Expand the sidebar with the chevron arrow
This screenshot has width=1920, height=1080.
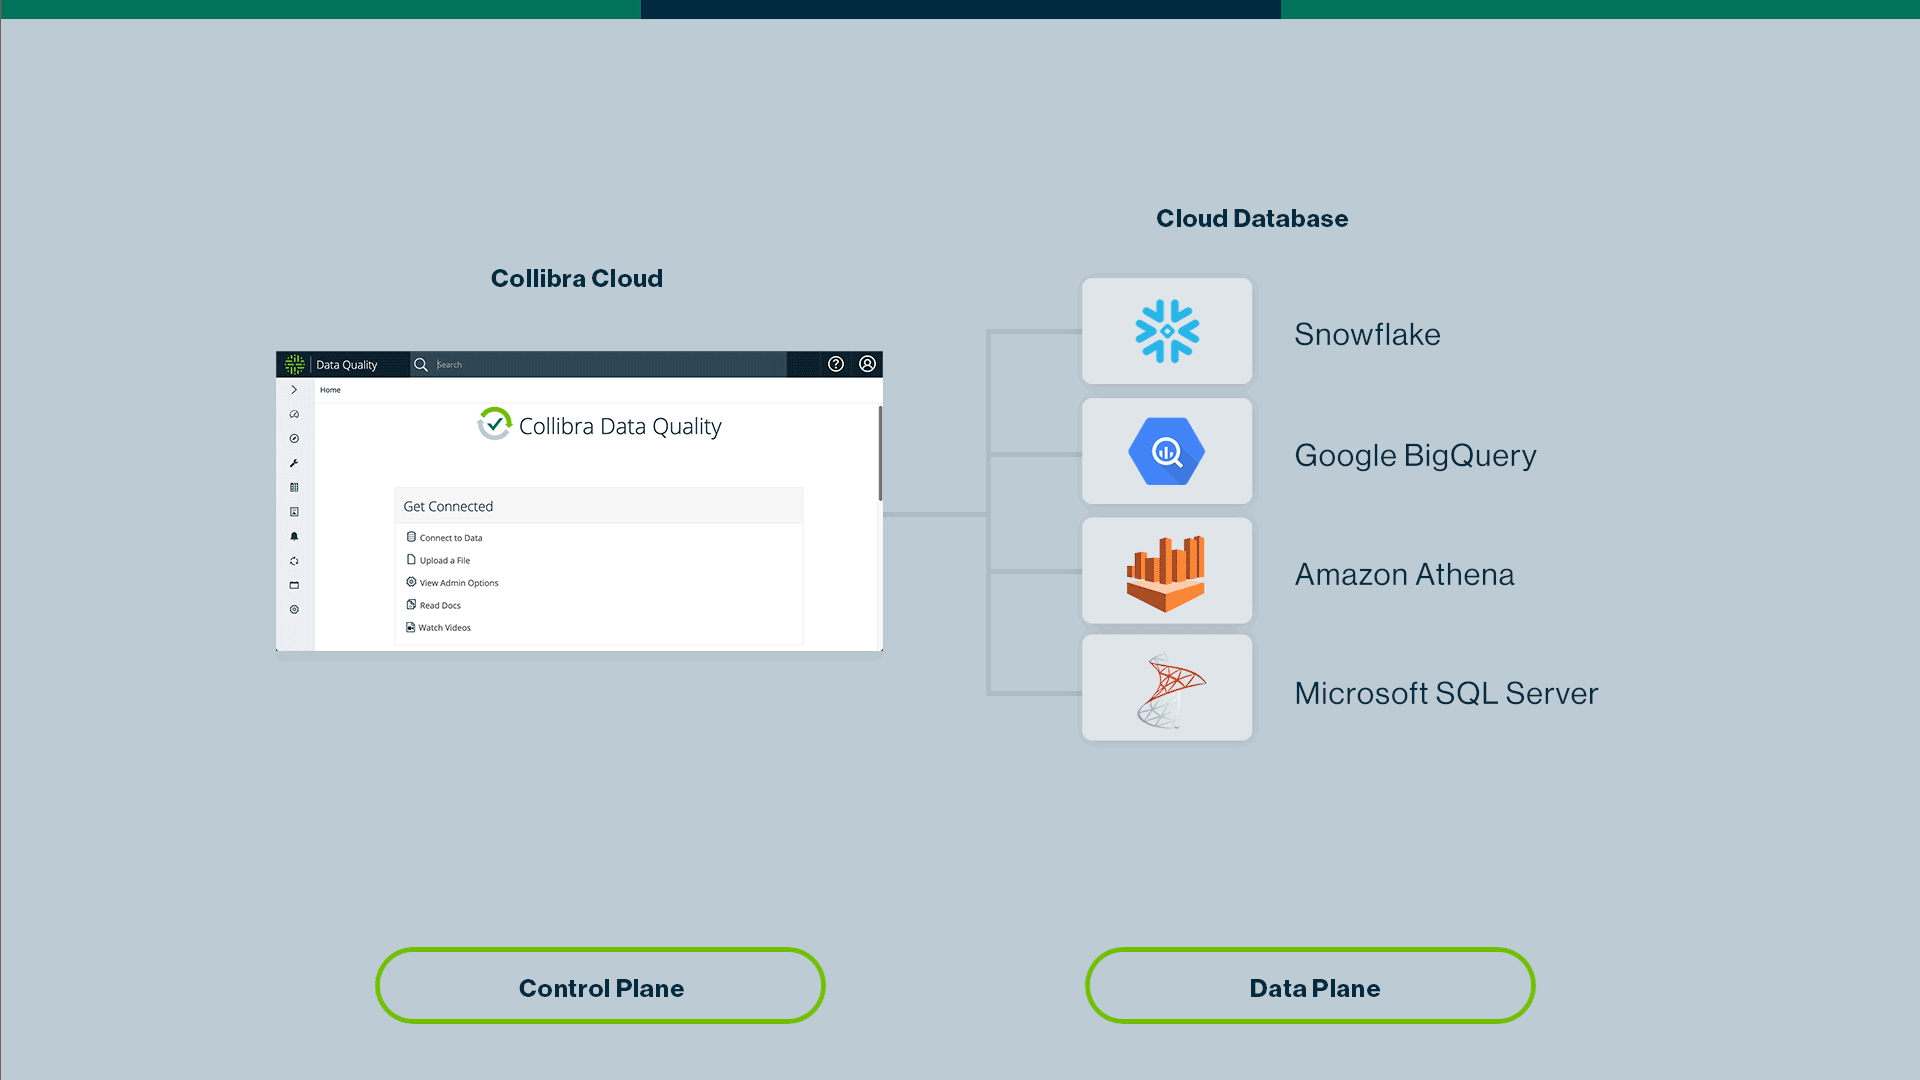(294, 390)
